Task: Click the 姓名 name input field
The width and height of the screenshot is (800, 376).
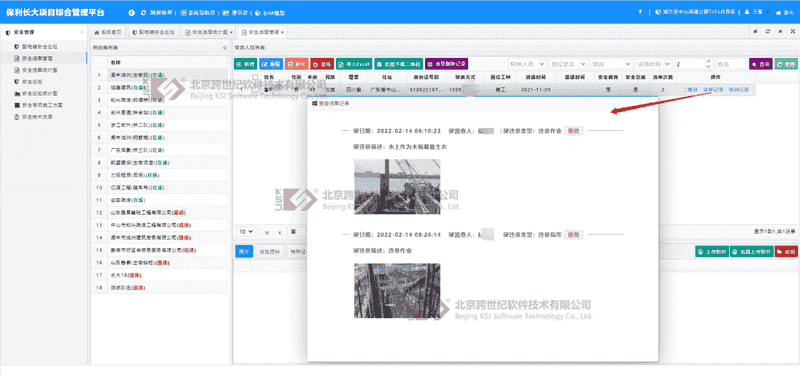Action: click(x=730, y=64)
